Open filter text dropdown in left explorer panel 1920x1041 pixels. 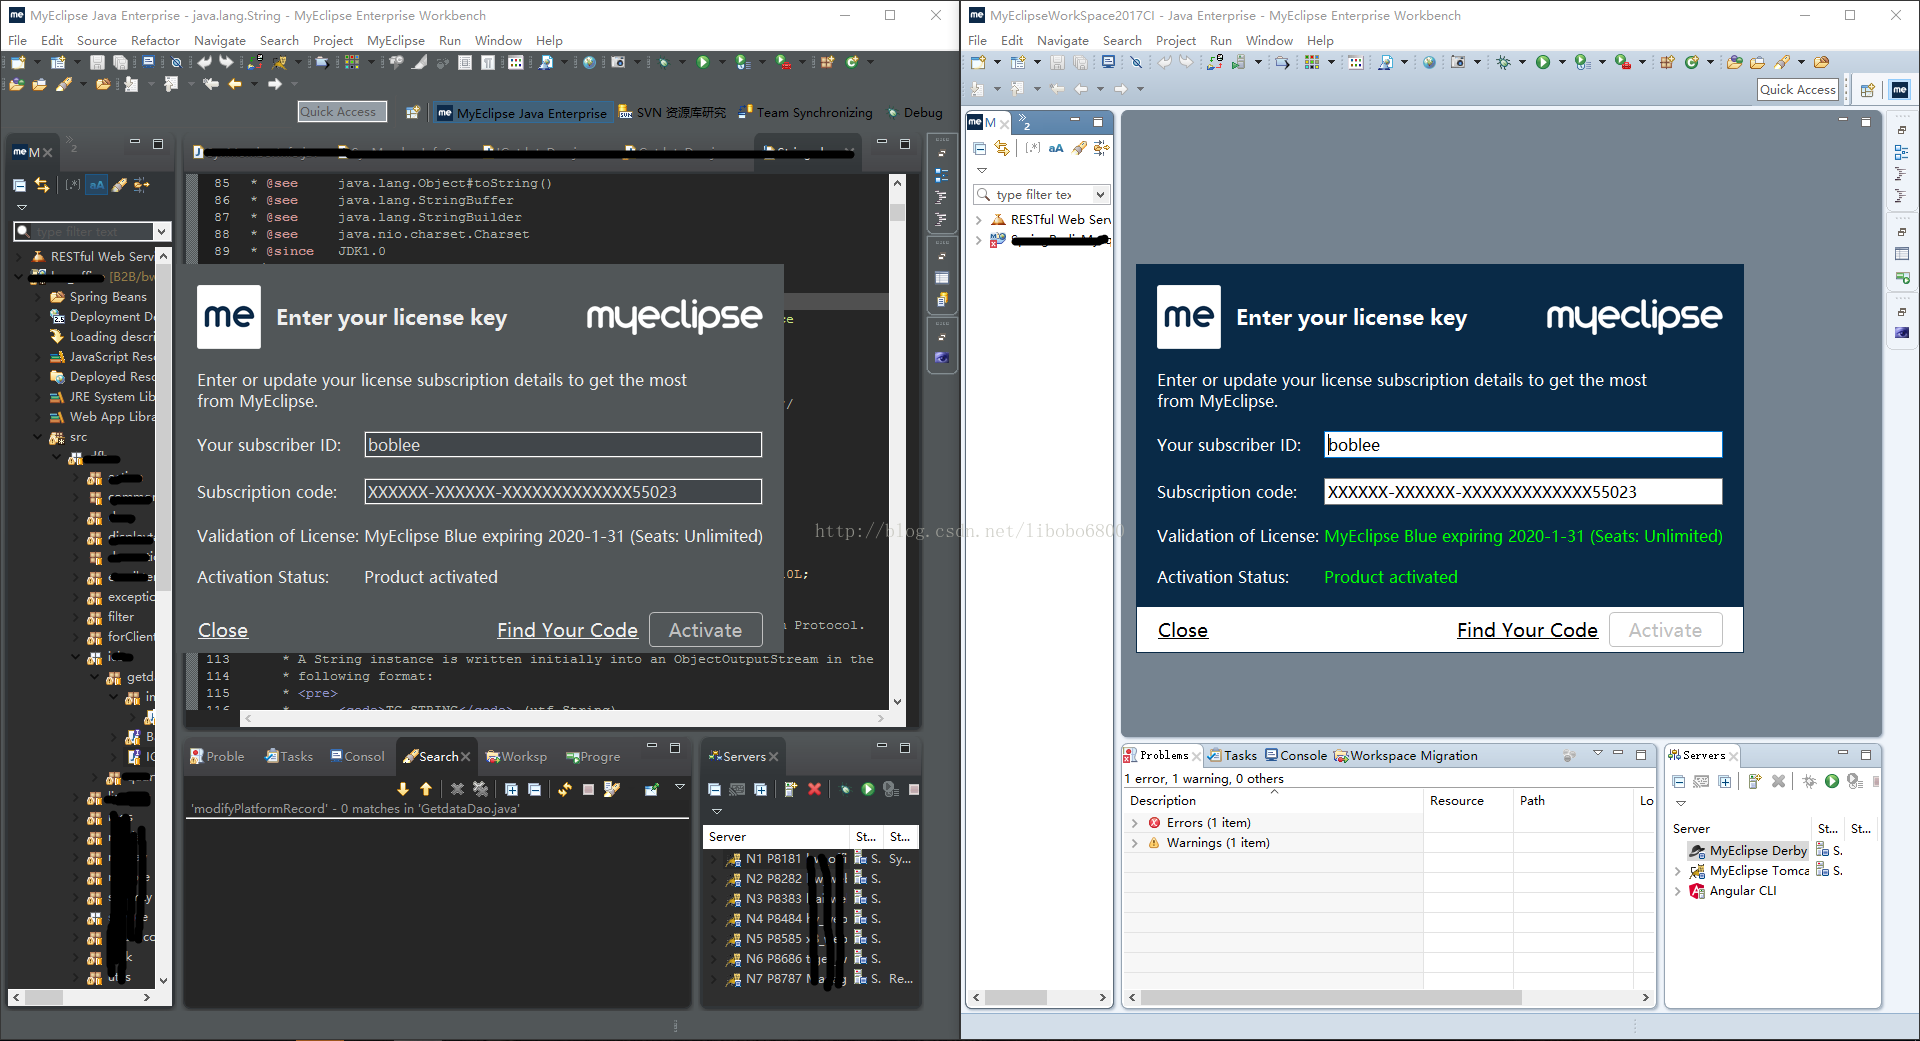coord(160,232)
